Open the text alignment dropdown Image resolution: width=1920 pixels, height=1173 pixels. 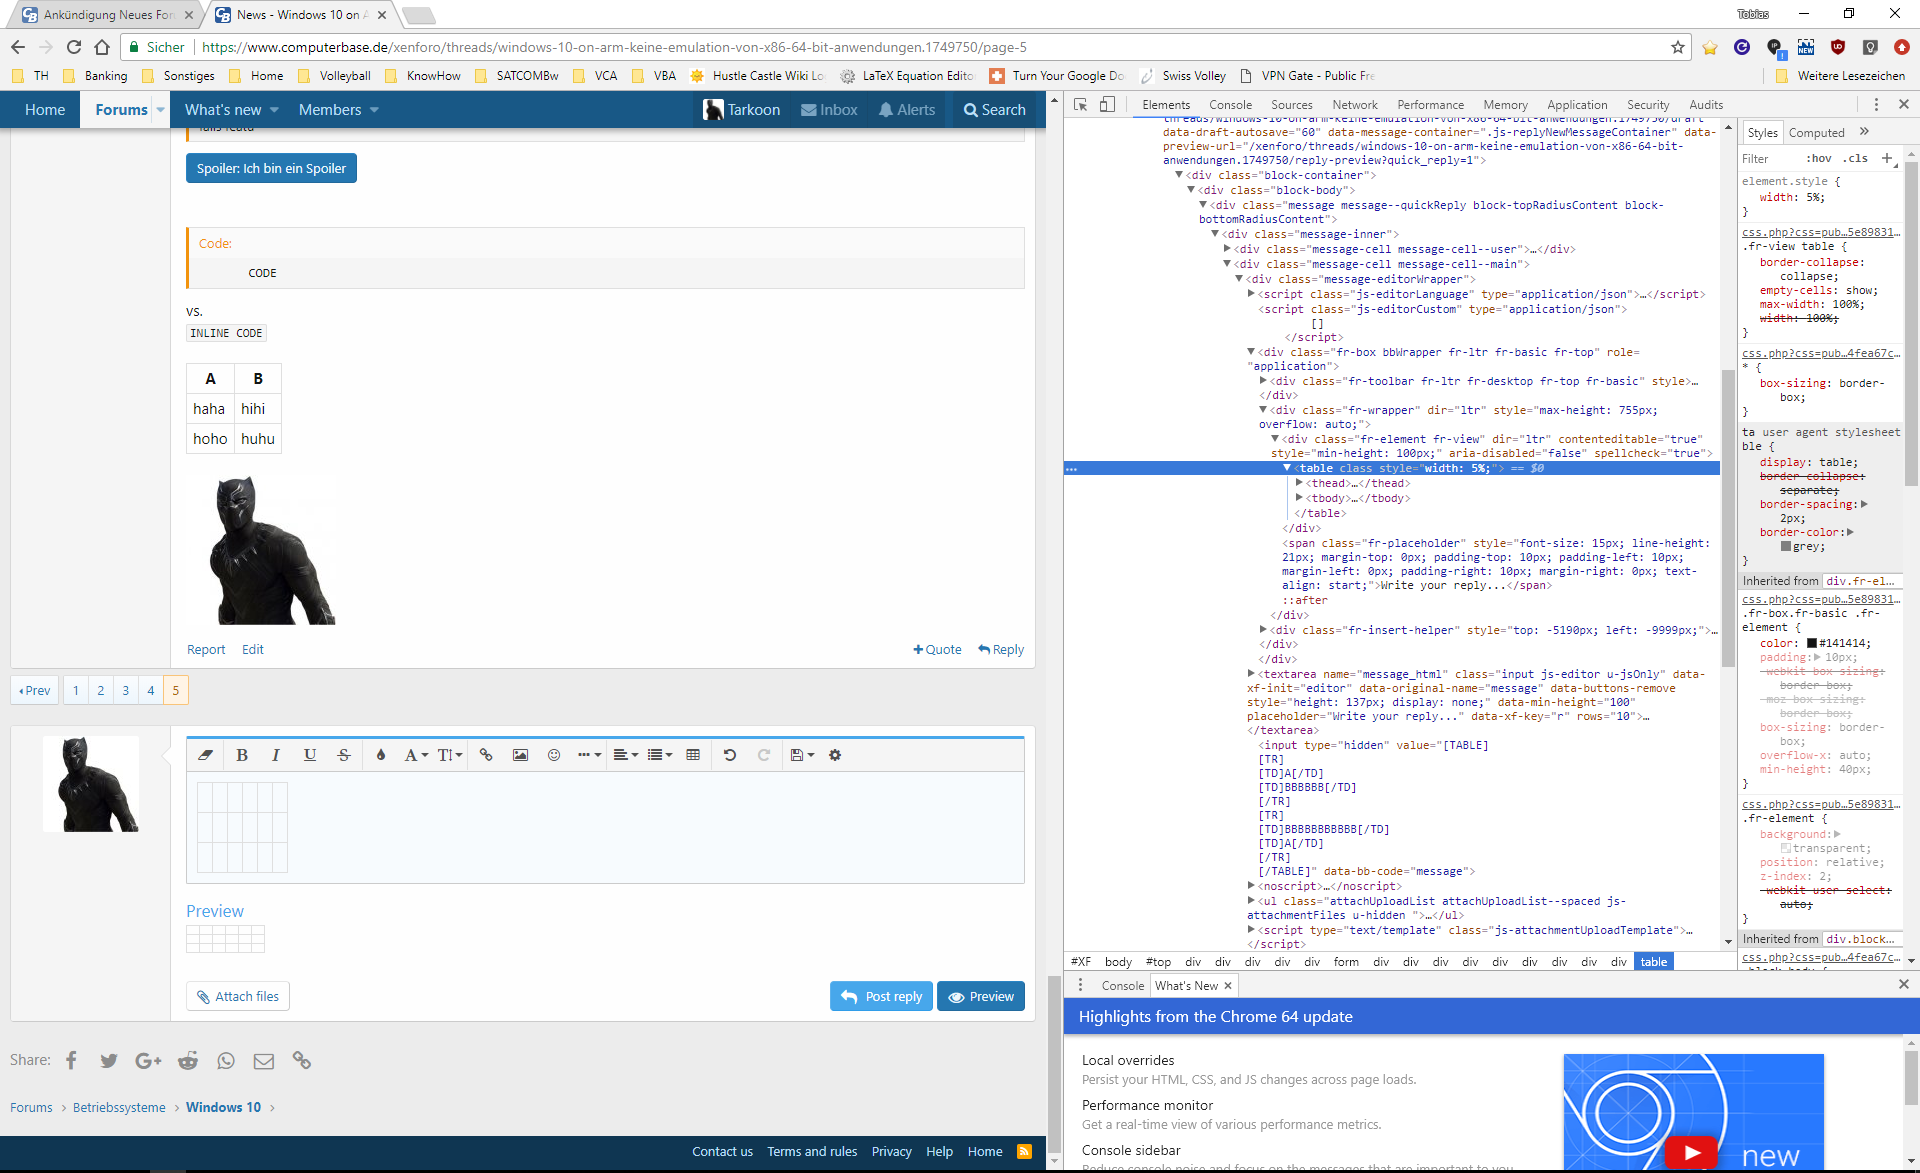626,755
